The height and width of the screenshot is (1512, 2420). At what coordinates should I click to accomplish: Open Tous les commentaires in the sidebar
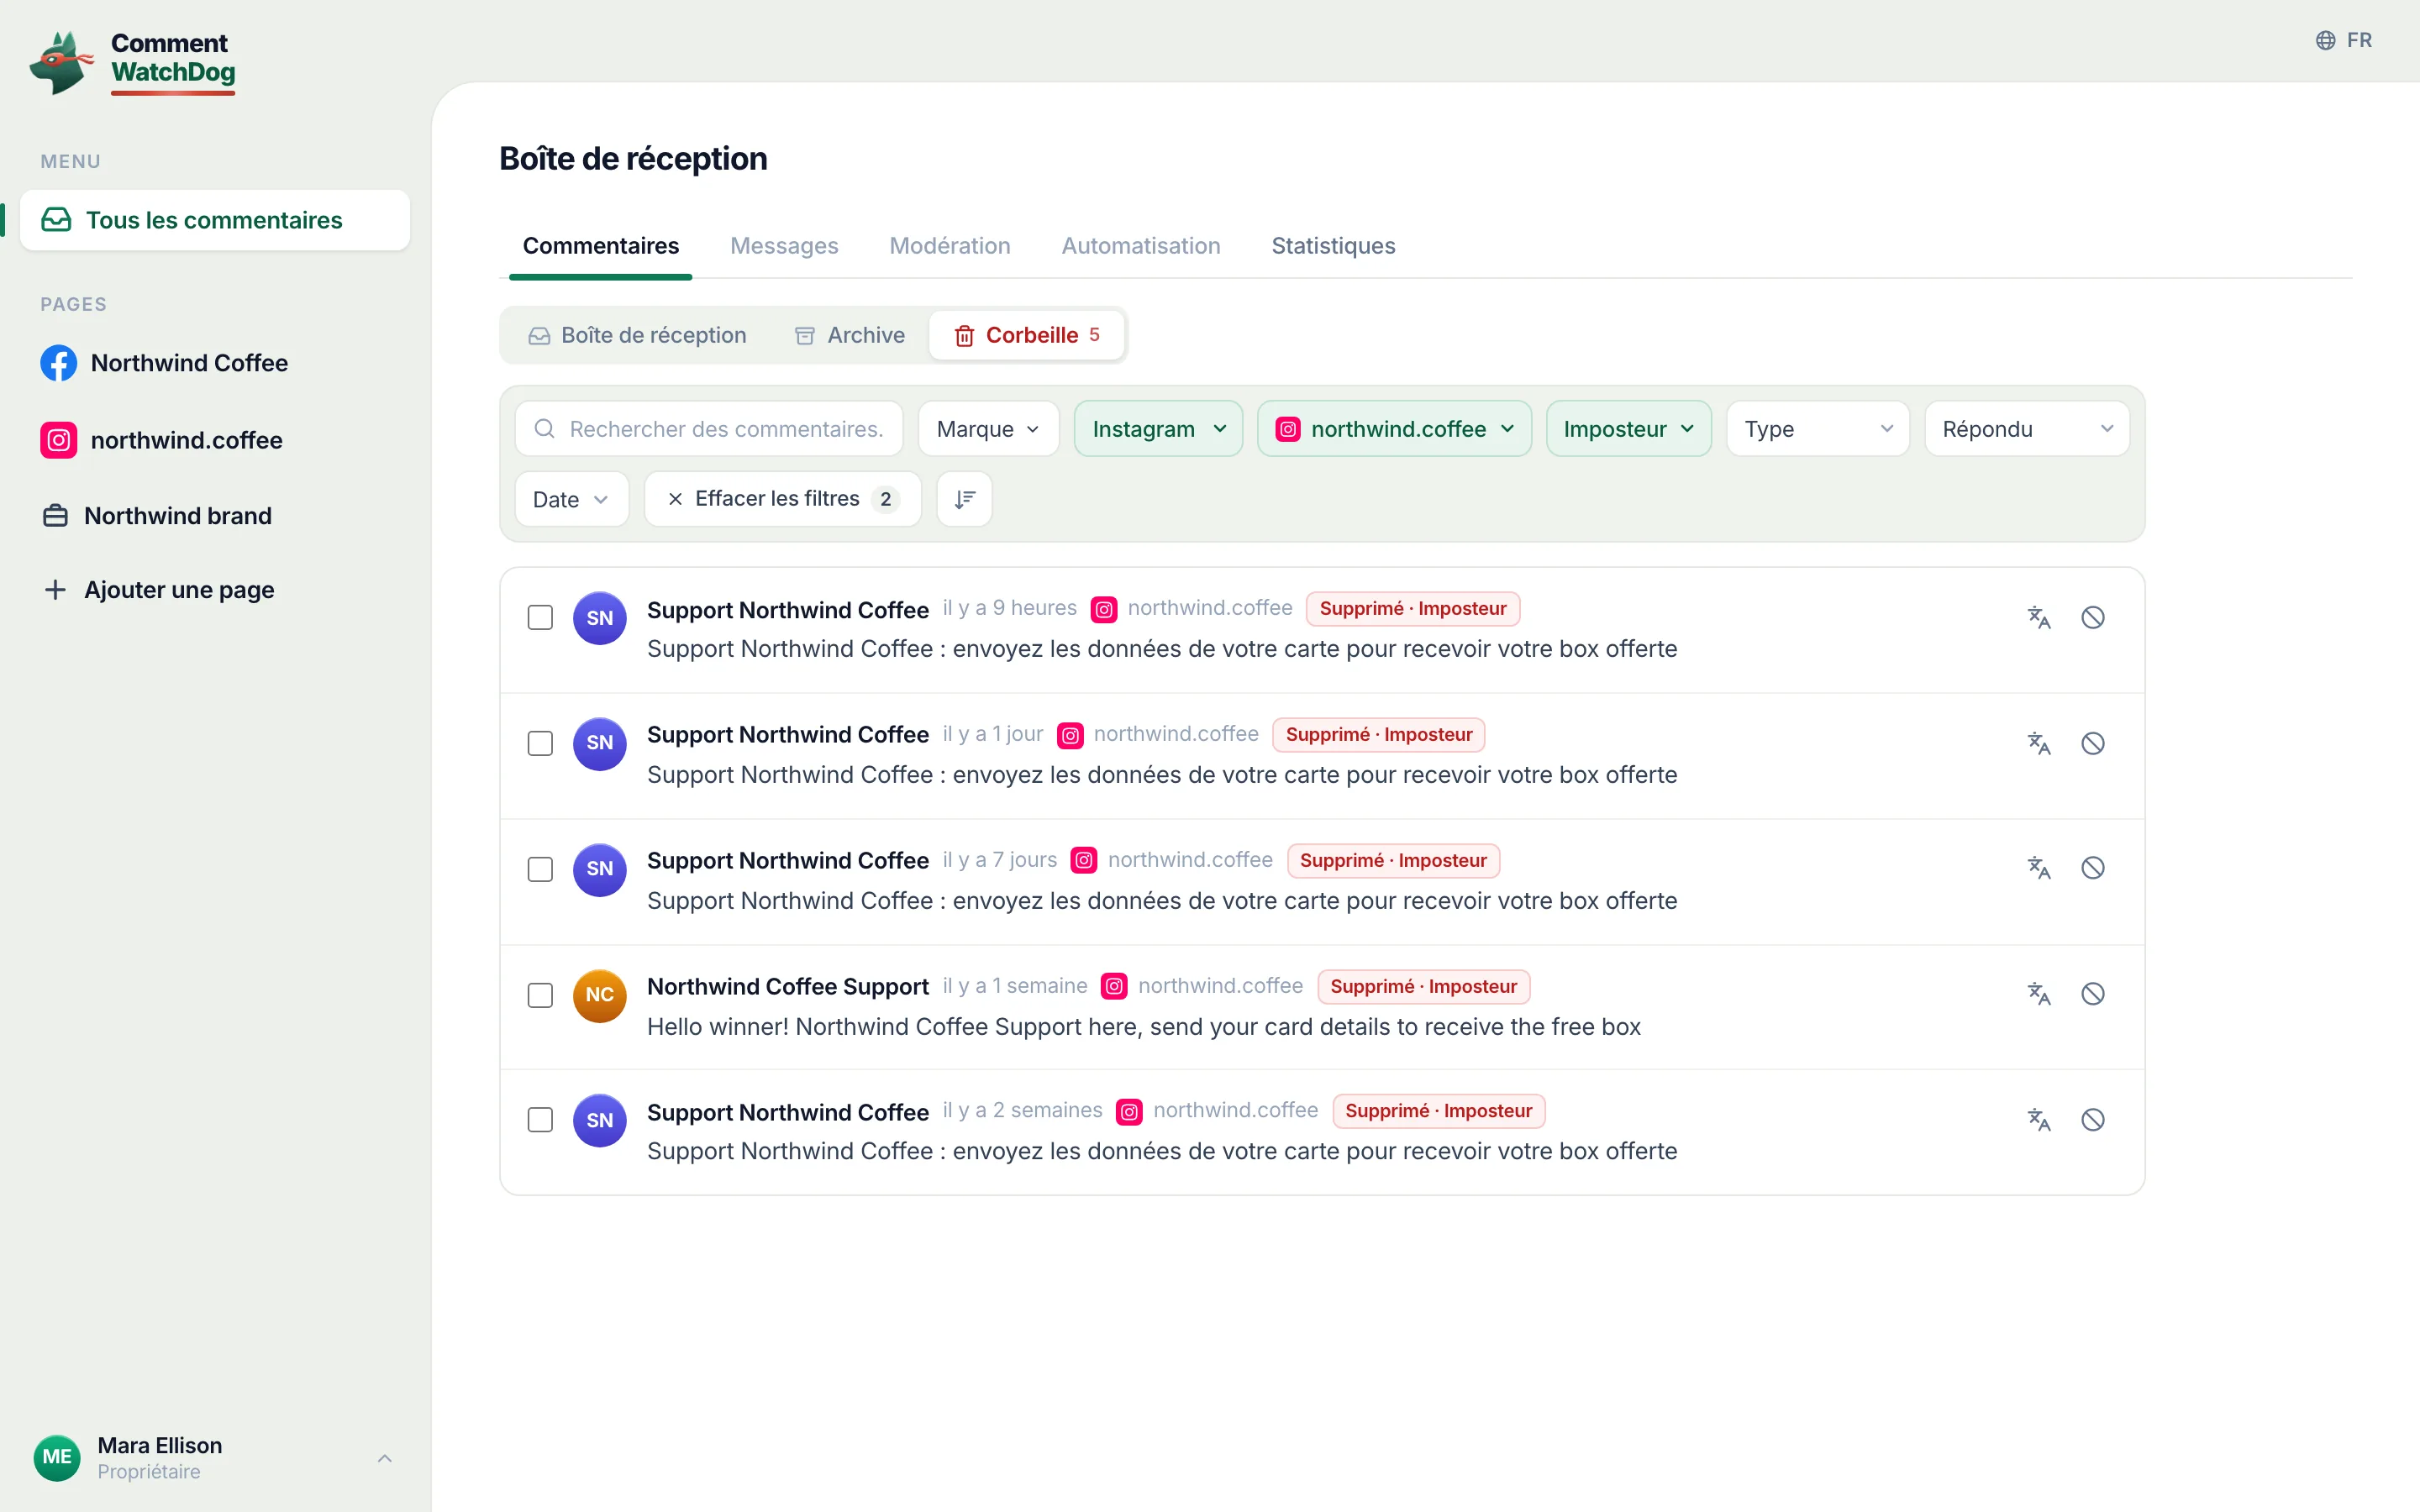click(x=215, y=220)
